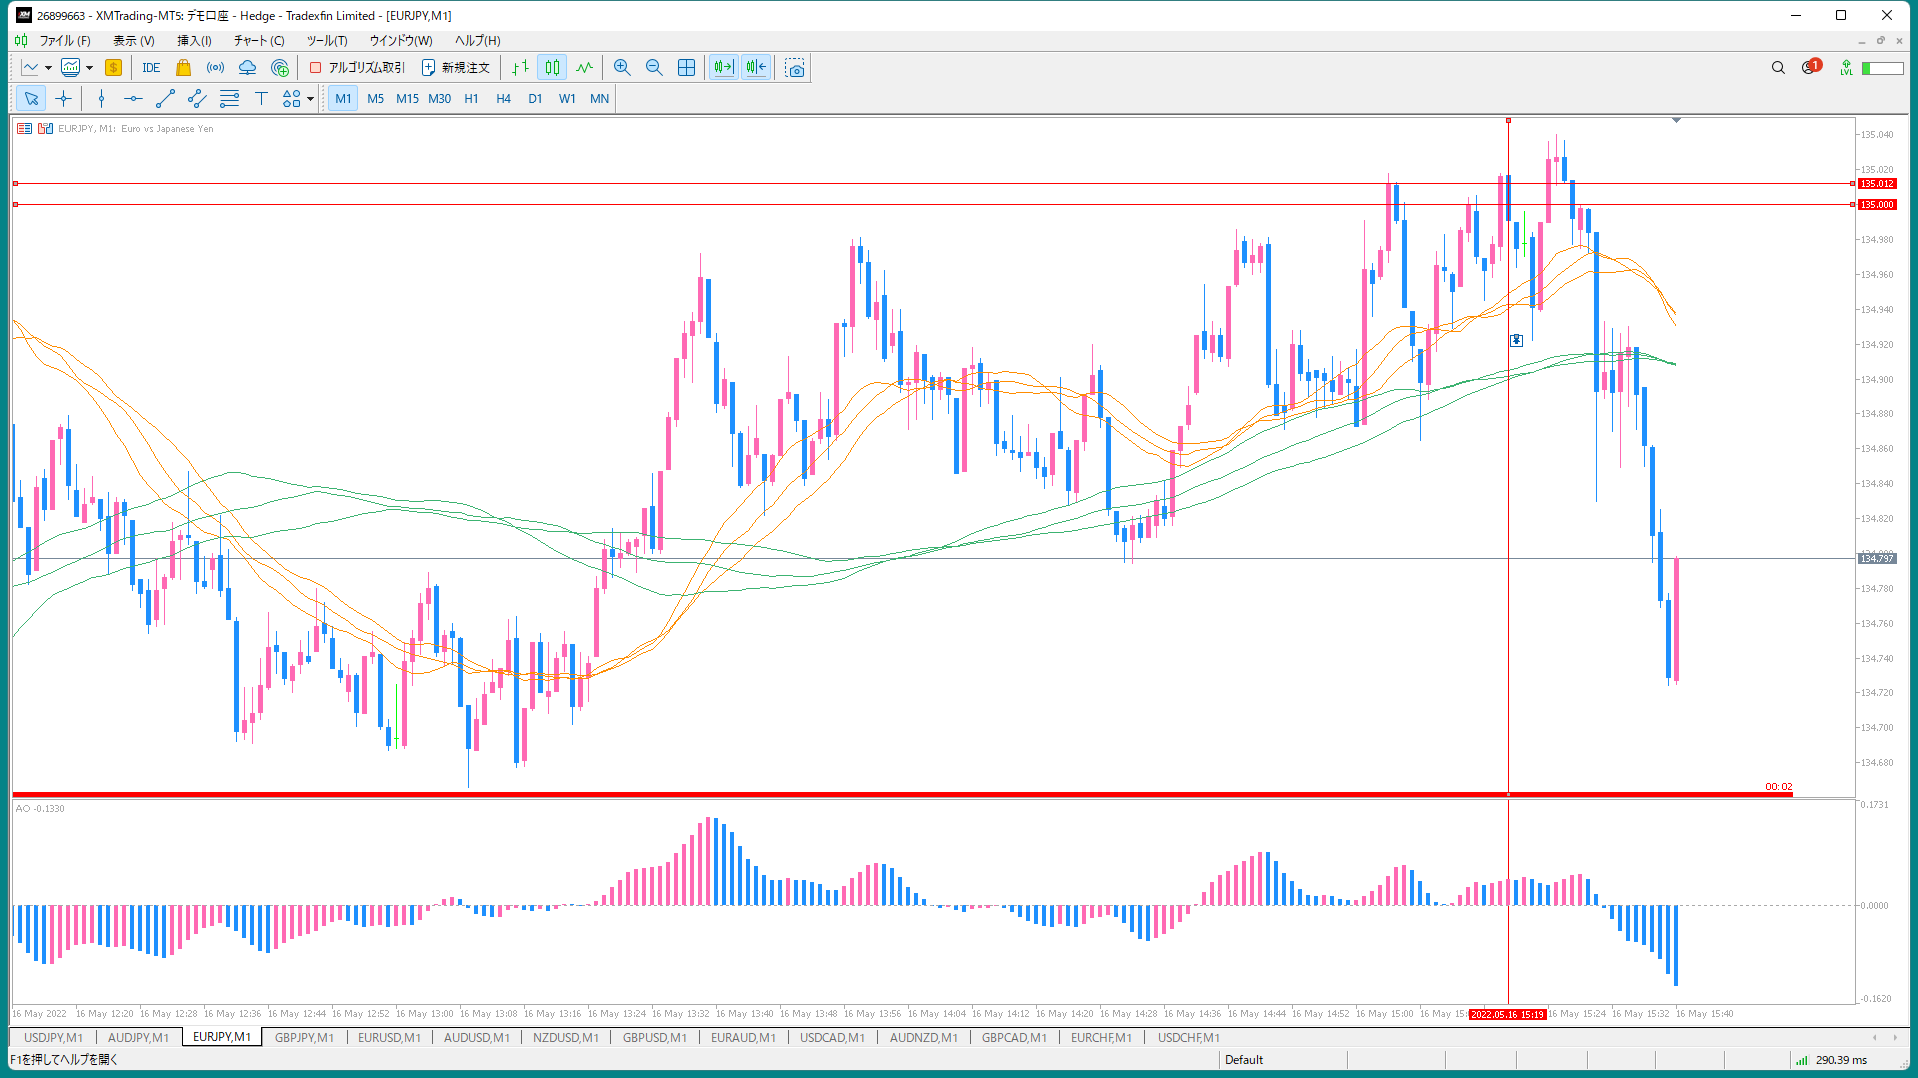Open the チャート (C) menu

click(259, 41)
